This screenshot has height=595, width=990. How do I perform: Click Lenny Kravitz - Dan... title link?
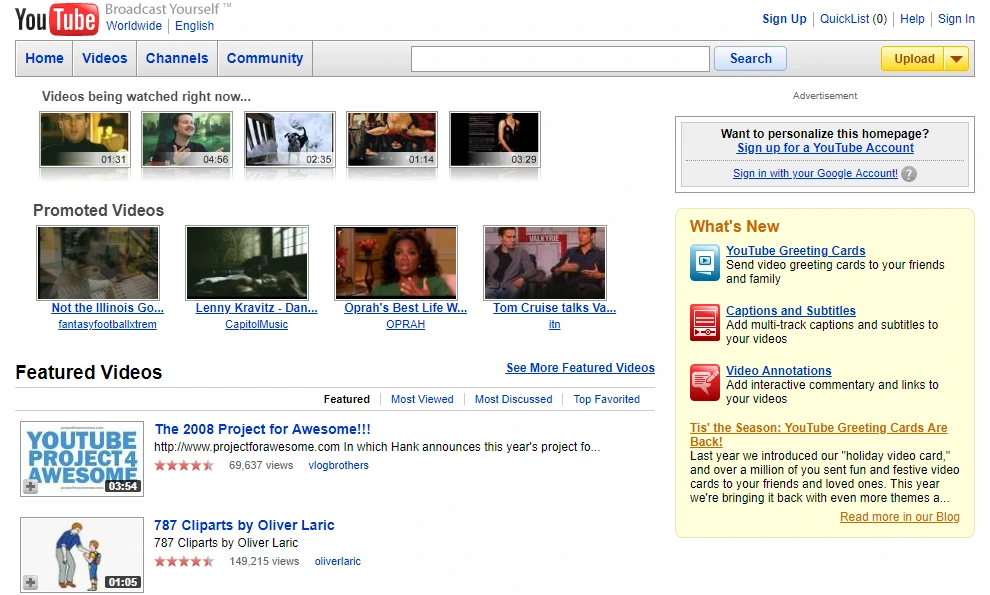[x=256, y=308]
